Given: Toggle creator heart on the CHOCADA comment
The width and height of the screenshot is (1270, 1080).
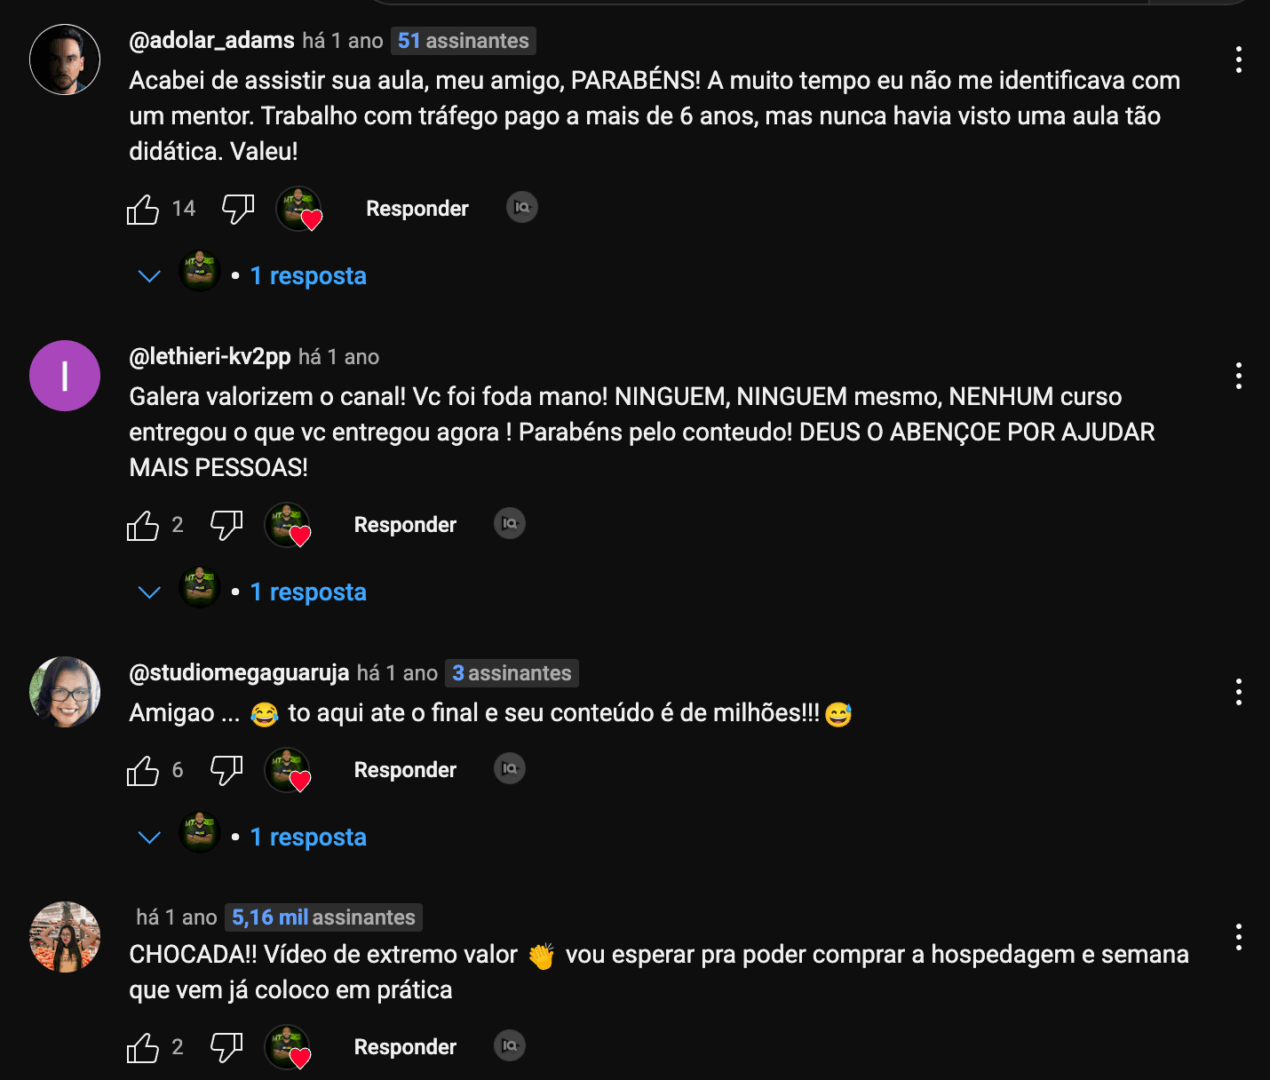Looking at the screenshot, I should pyautogui.click(x=288, y=1047).
